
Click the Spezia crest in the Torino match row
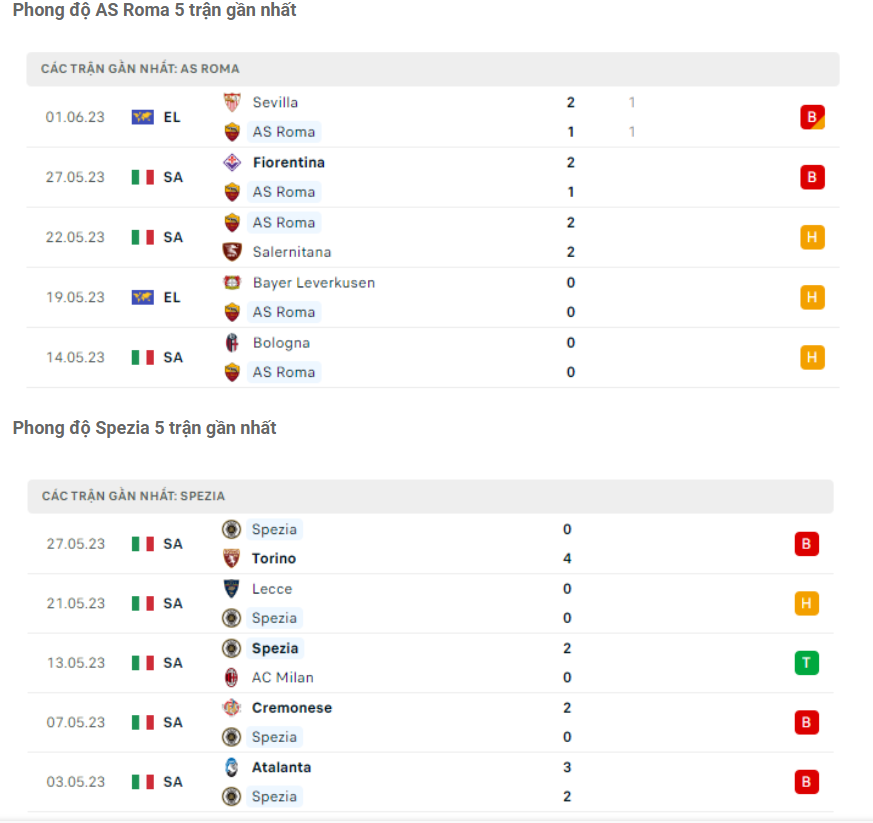click(232, 529)
